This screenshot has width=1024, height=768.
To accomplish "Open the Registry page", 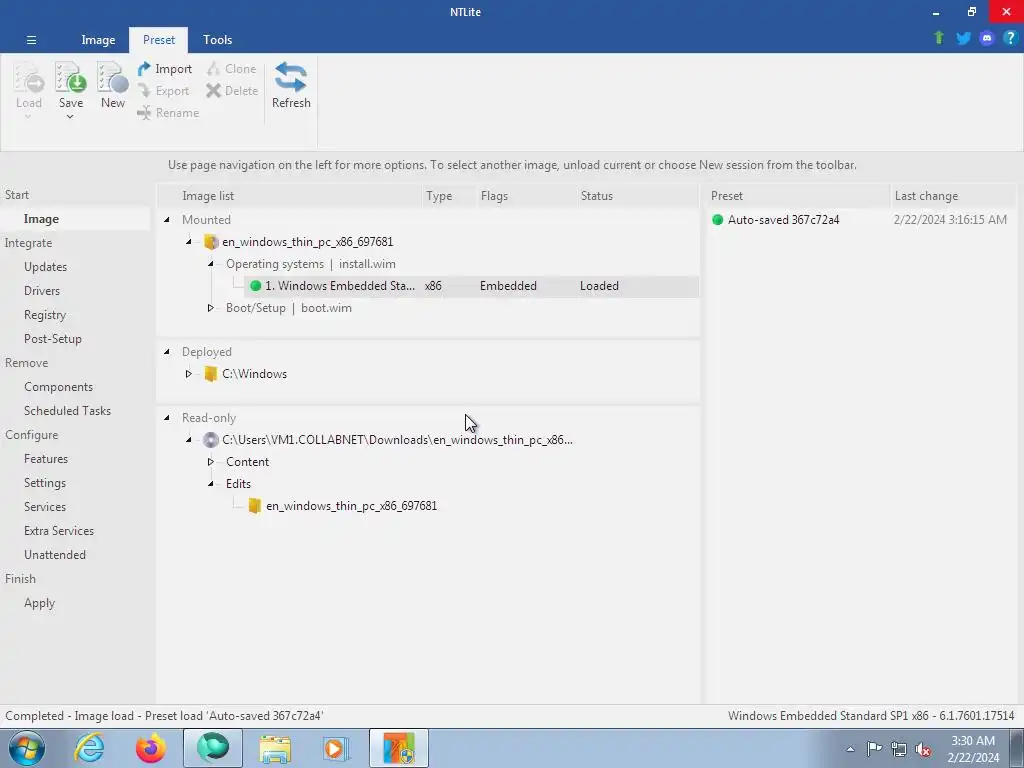I will point(44,315).
